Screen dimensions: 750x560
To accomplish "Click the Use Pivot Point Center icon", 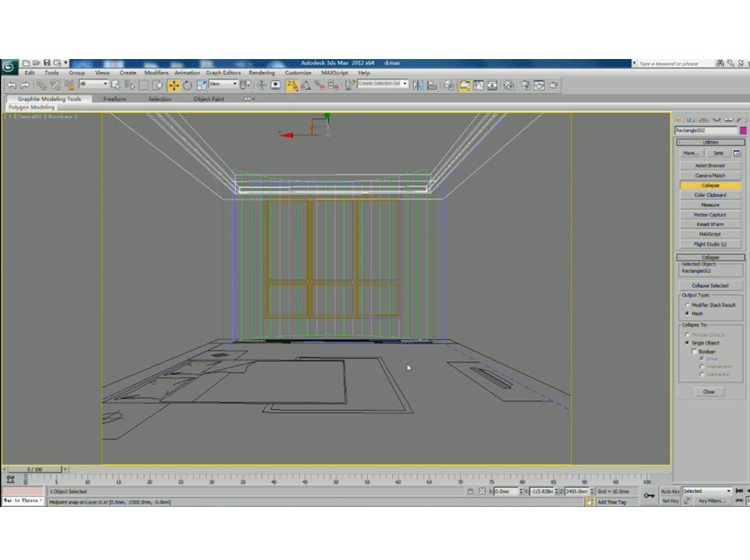I will [245, 85].
